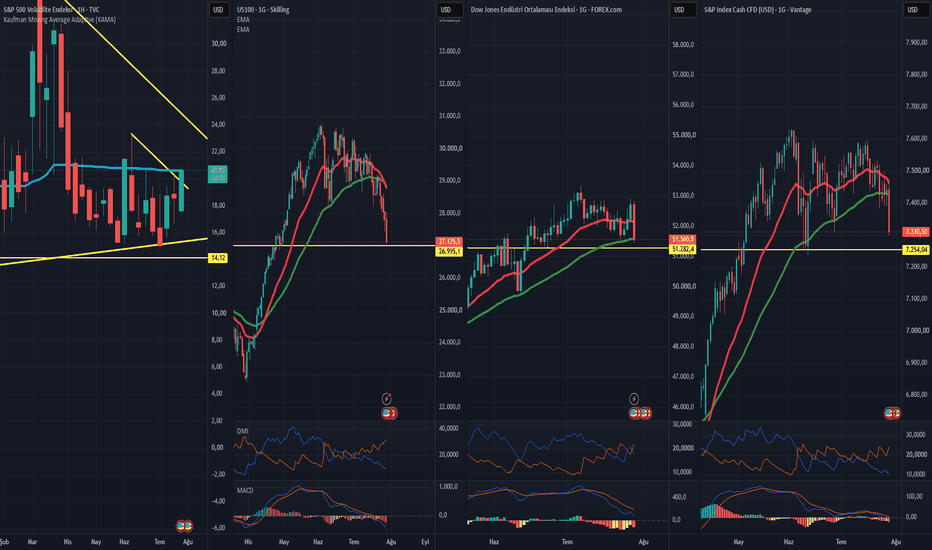Select the yellow horizontal line on the Dow Jones chart
Screen dimensions: 932x550
(568, 247)
